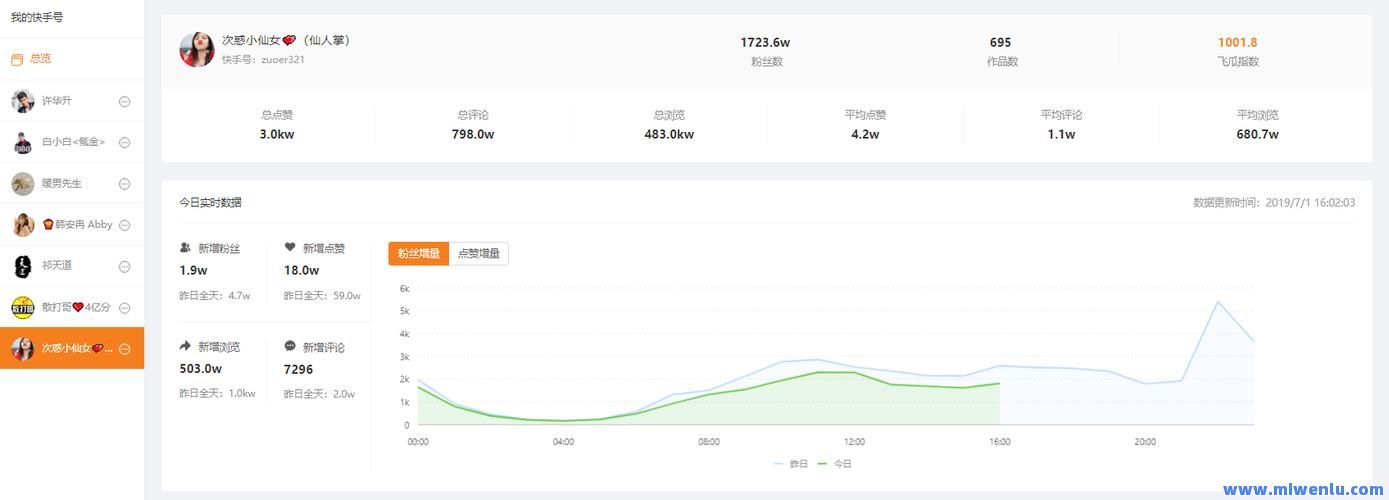The image size is (1389, 500).
Task: Click the minus icon beside 白小白
Action: pyautogui.click(x=125, y=142)
